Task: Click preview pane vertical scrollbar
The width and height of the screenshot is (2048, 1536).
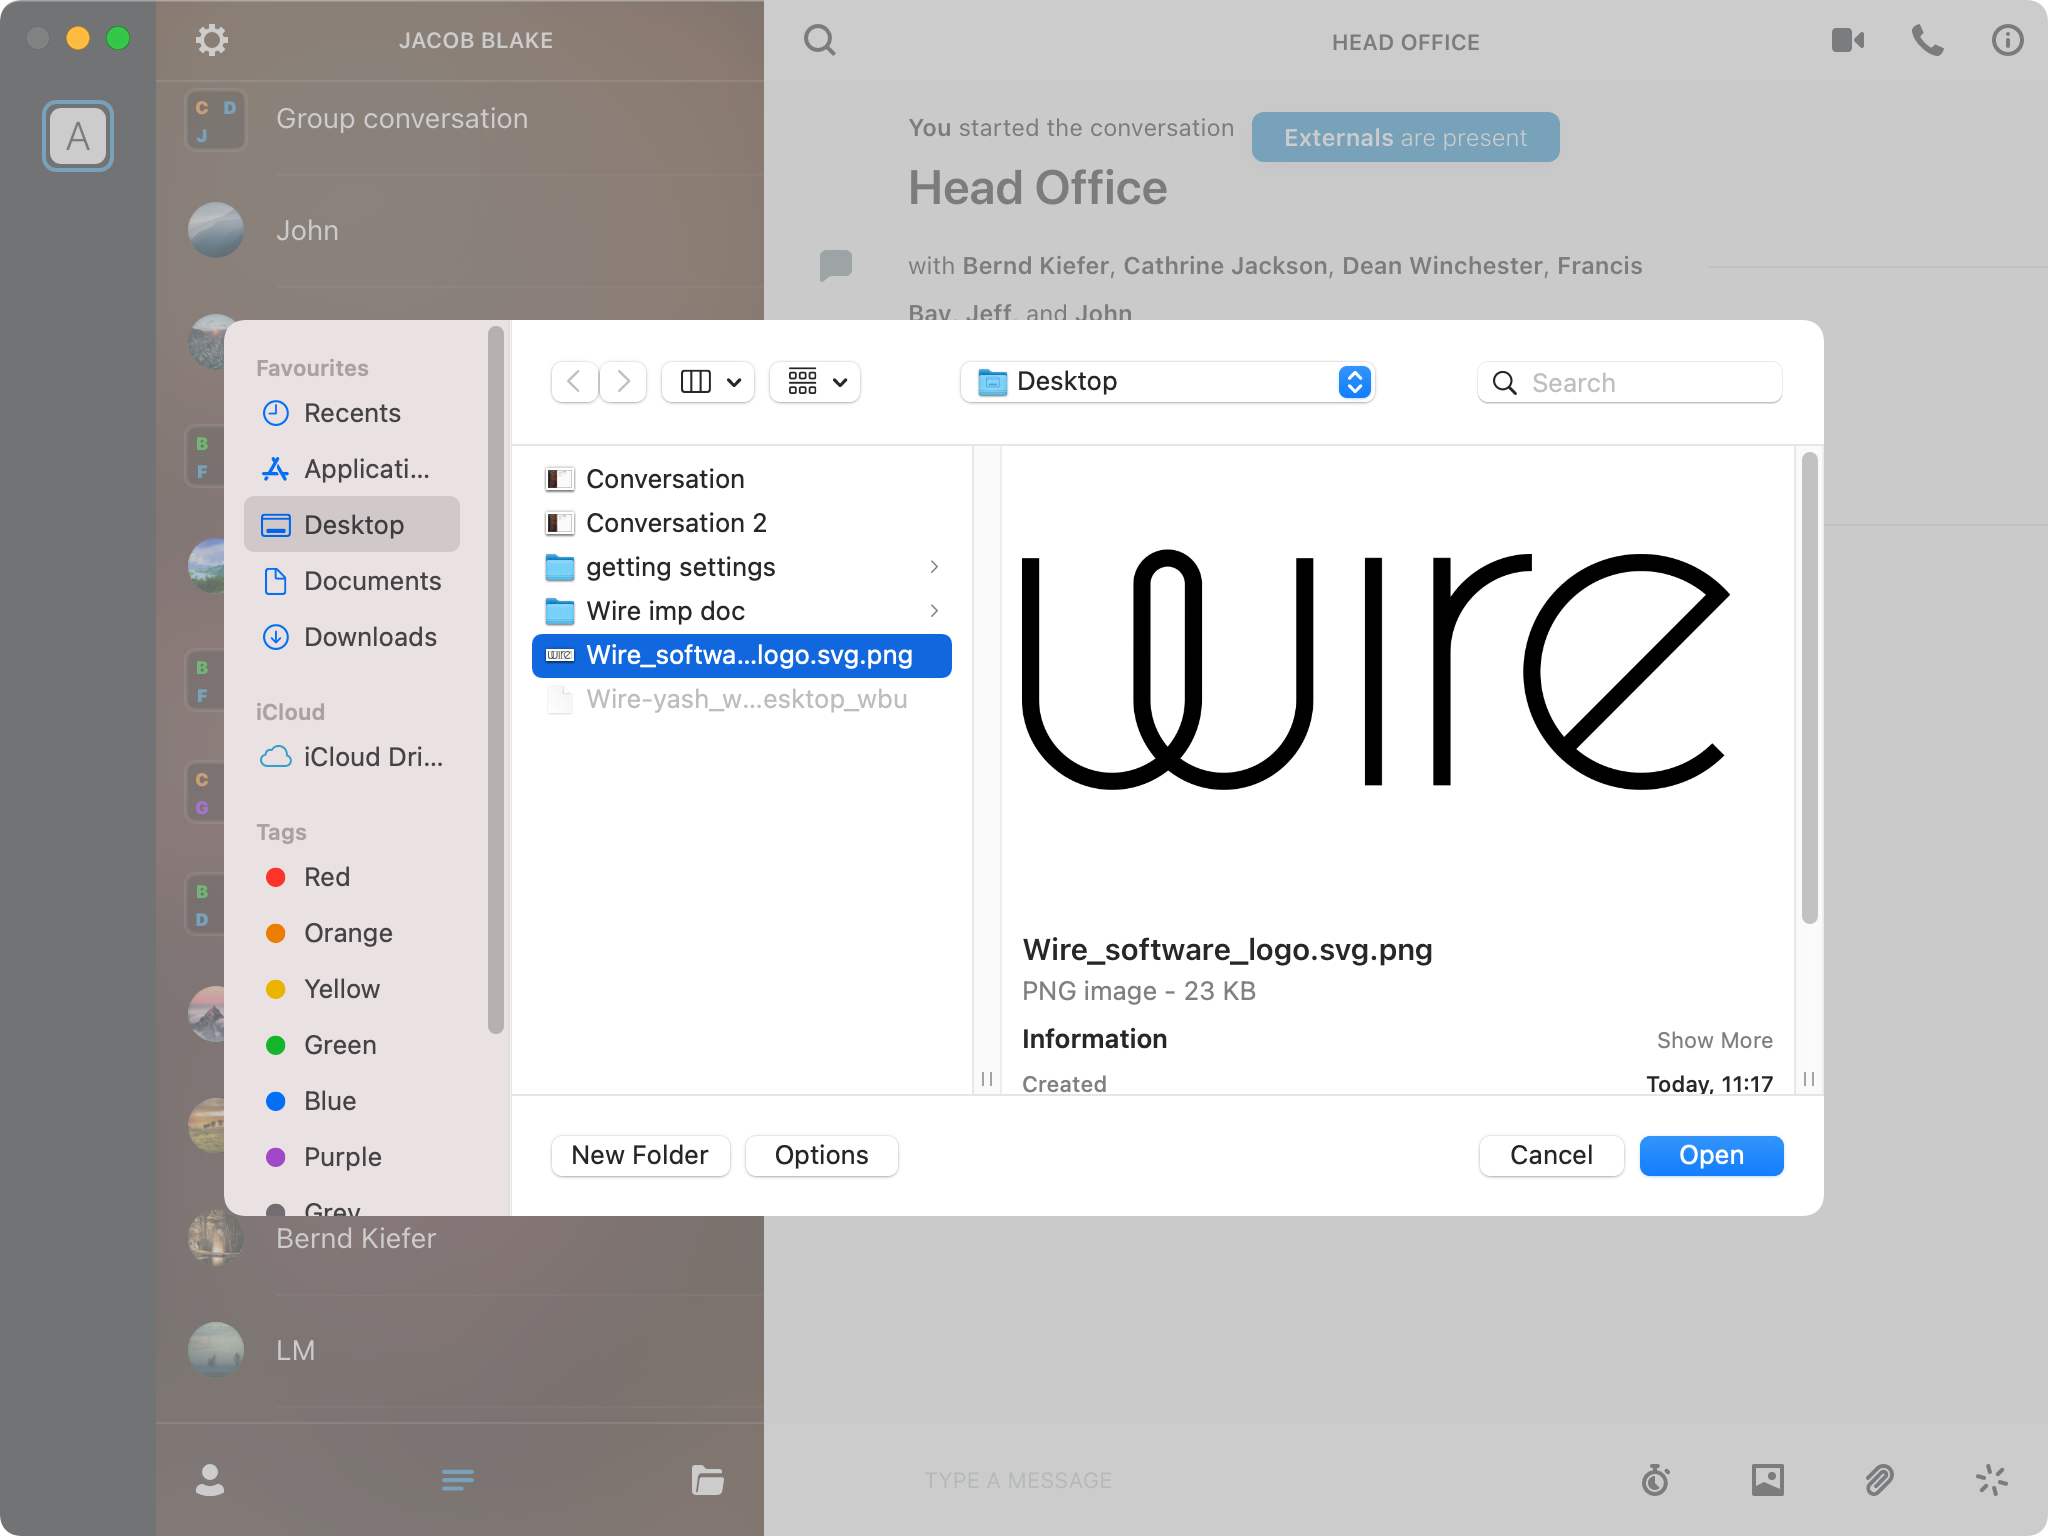Action: pyautogui.click(x=1809, y=688)
